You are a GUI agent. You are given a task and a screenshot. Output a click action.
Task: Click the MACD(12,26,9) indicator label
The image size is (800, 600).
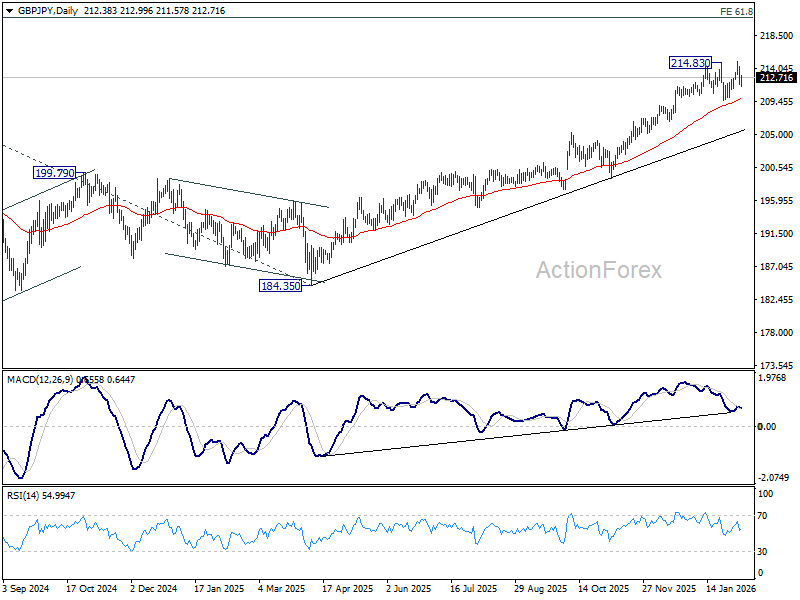(40, 380)
